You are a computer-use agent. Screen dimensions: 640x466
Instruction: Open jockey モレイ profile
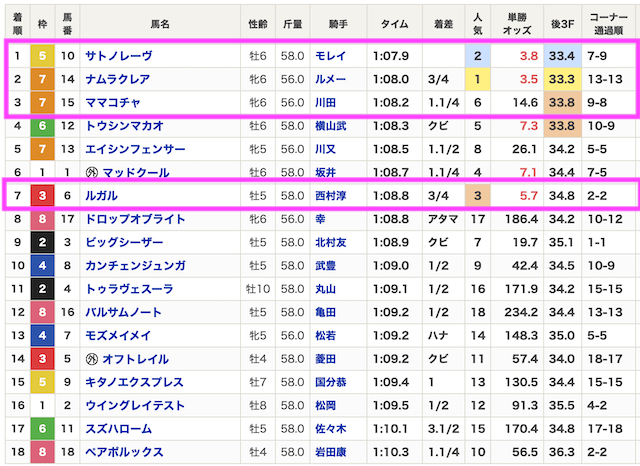(x=331, y=56)
